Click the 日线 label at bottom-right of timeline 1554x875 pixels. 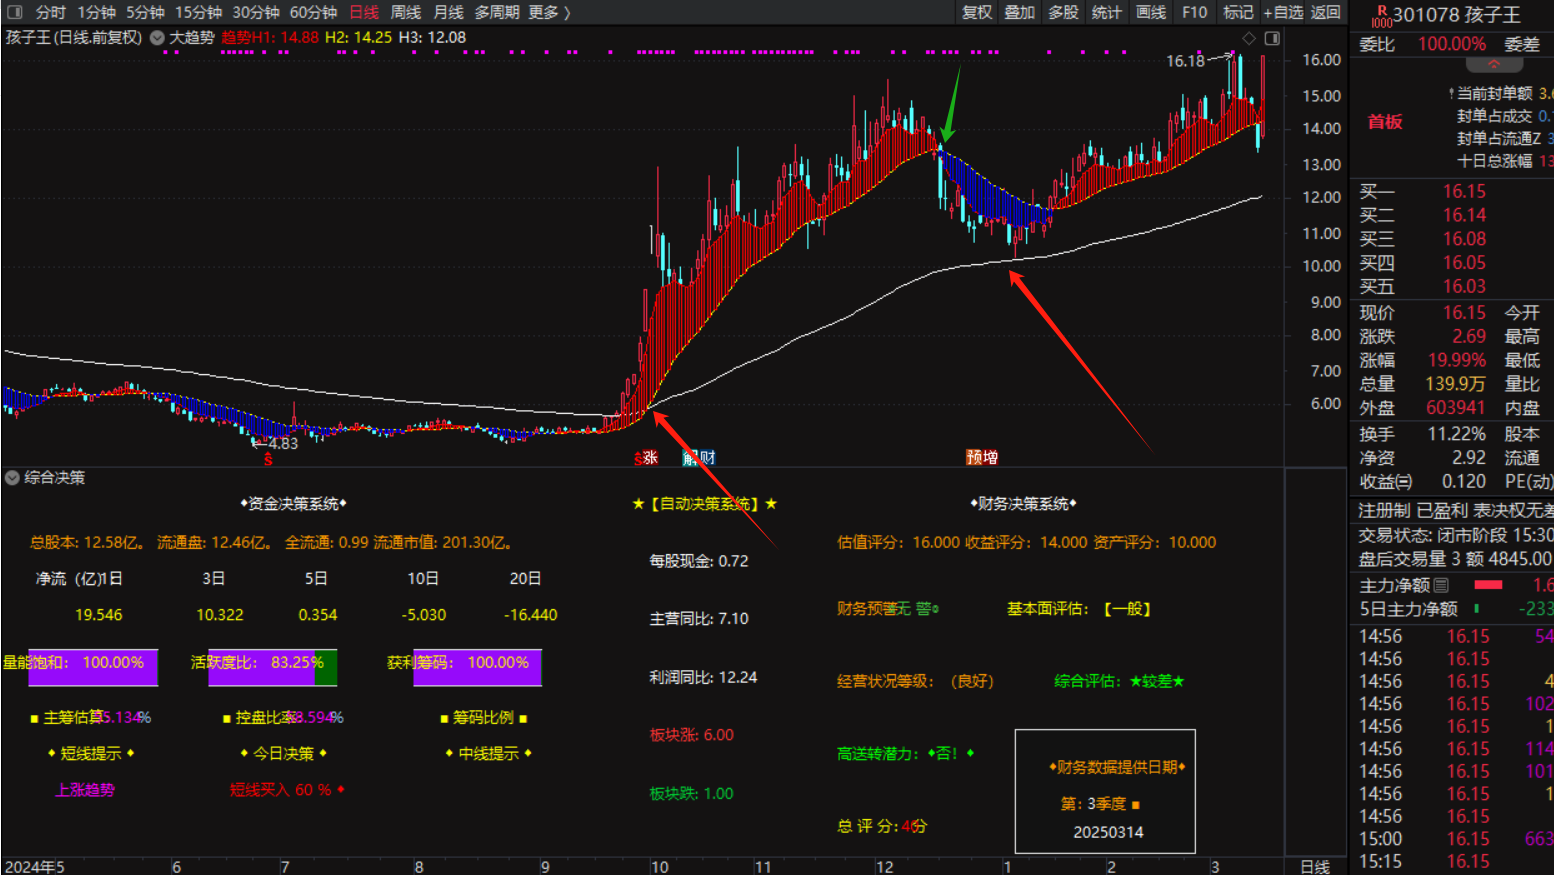[x=1314, y=867]
